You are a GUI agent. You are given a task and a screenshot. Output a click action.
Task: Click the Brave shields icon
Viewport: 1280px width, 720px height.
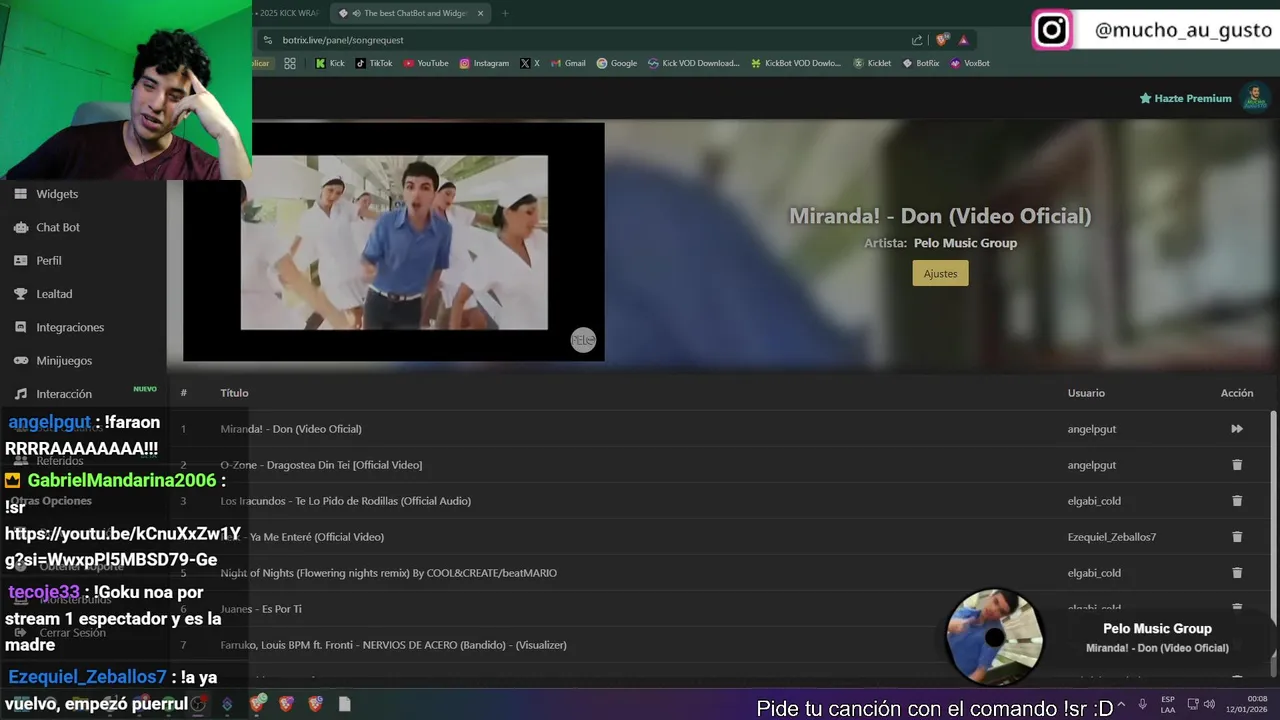pyautogui.click(x=942, y=40)
